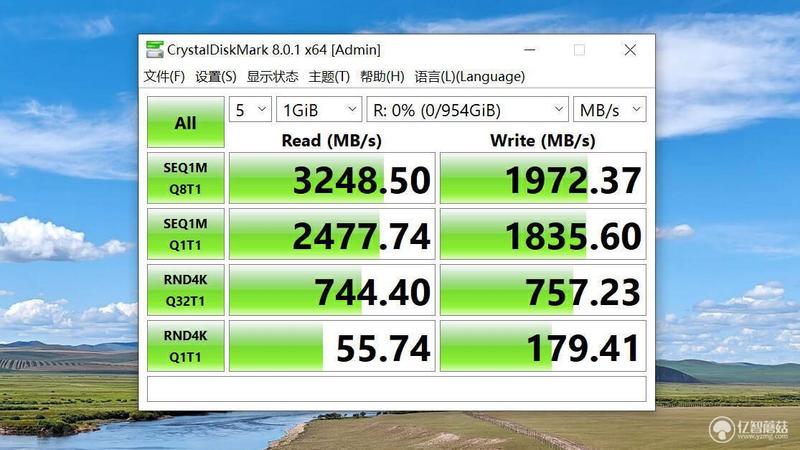Open the unit dropdown showing MB/s
The width and height of the screenshot is (800, 450).
610,109
